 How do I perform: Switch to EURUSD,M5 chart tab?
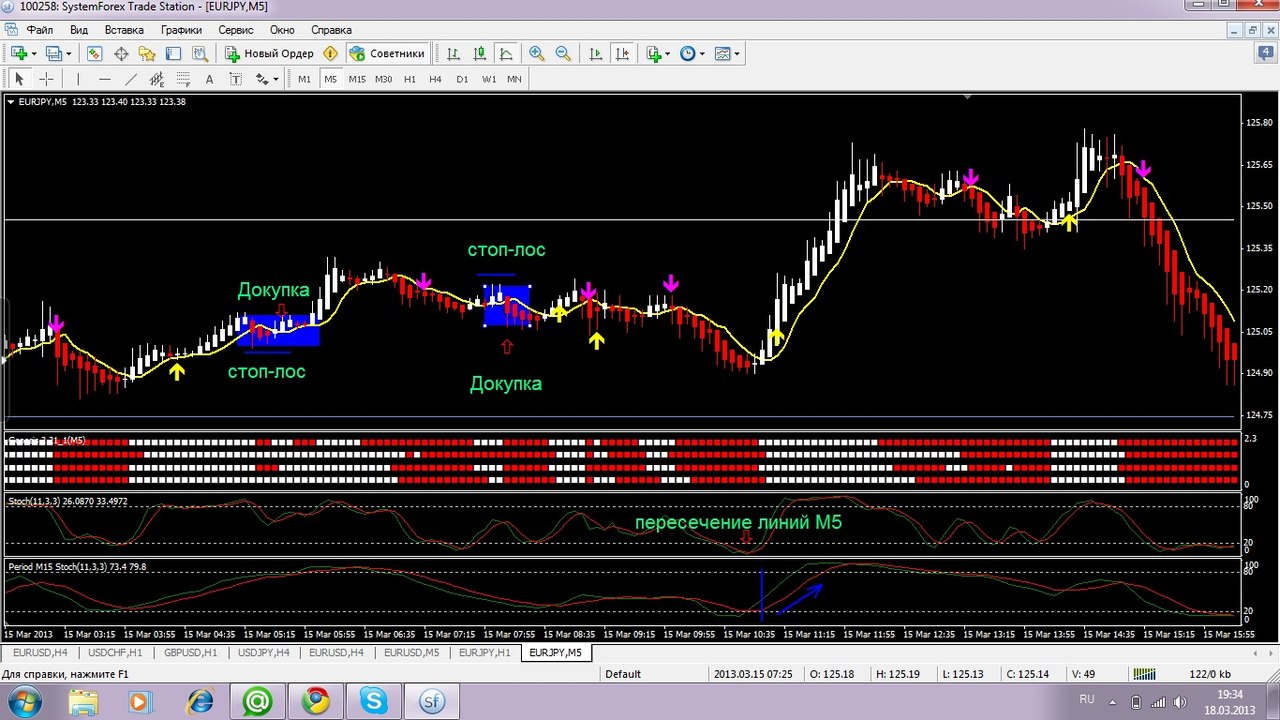[x=412, y=653]
